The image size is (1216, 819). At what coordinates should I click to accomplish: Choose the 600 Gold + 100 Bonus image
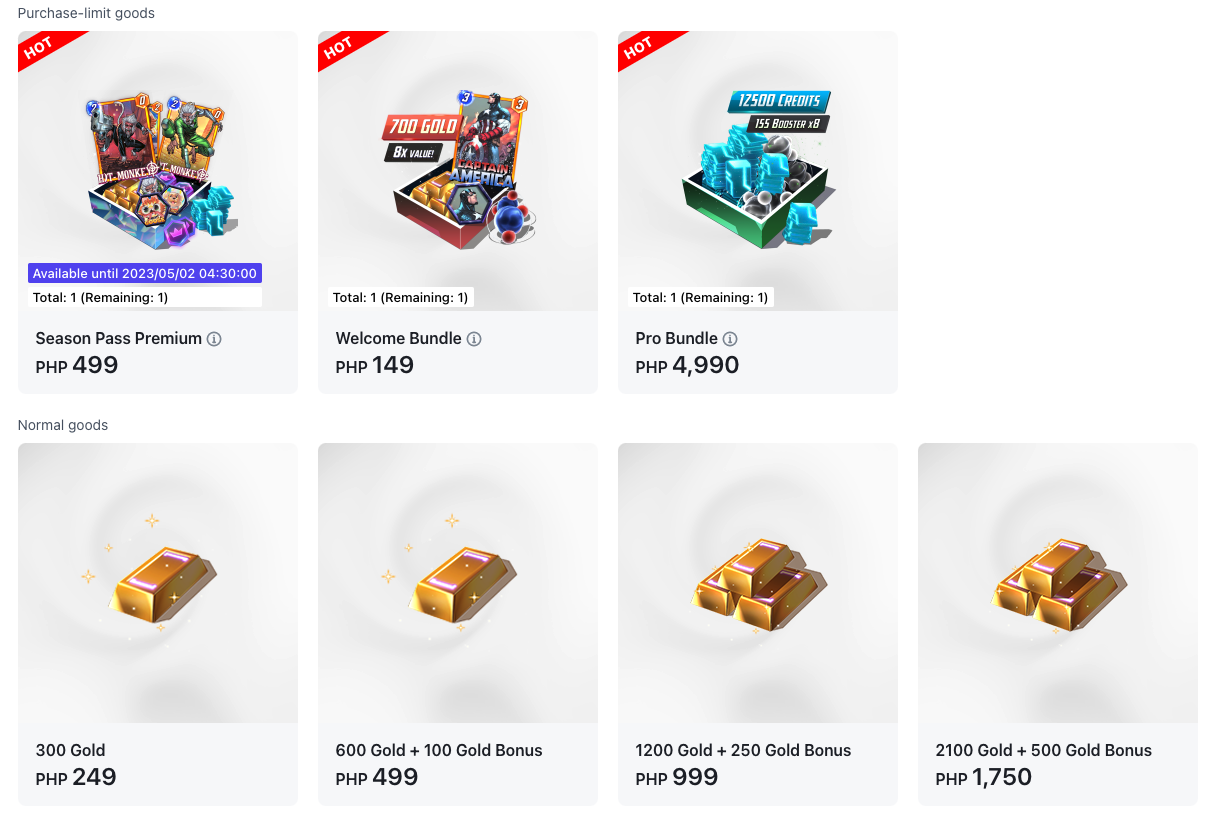point(458,583)
